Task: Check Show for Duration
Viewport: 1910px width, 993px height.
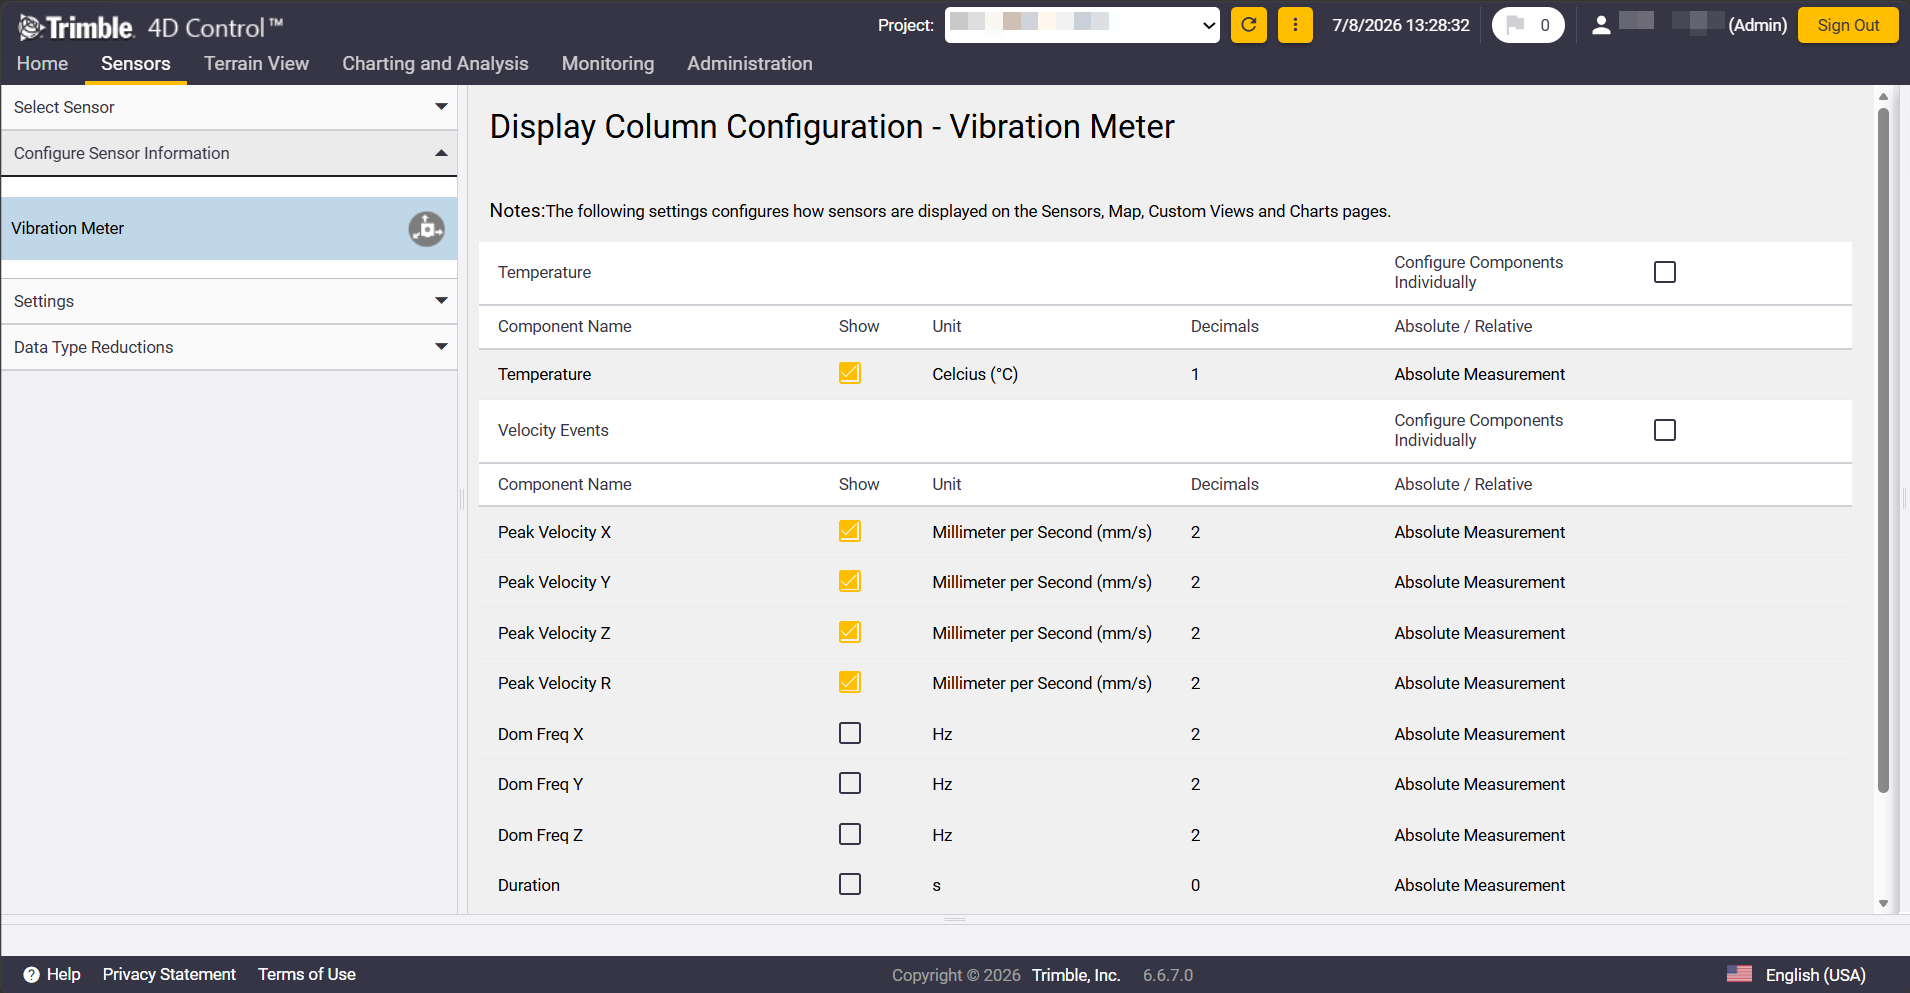Action: (x=850, y=884)
